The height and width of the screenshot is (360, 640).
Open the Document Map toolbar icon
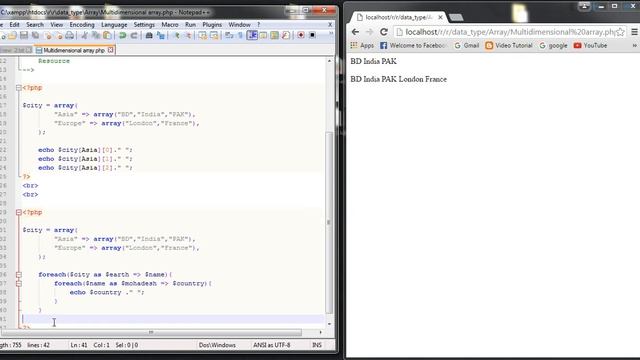pos(274,36)
